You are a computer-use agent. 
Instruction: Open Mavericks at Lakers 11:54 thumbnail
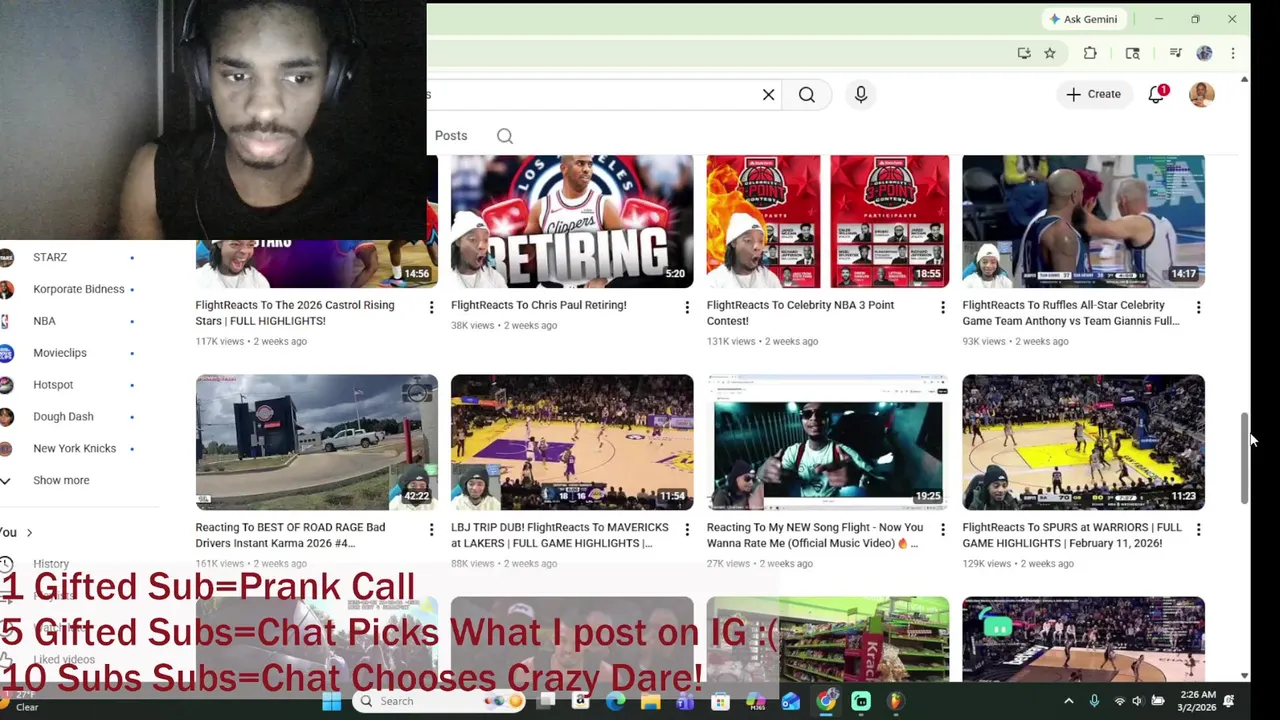572,443
